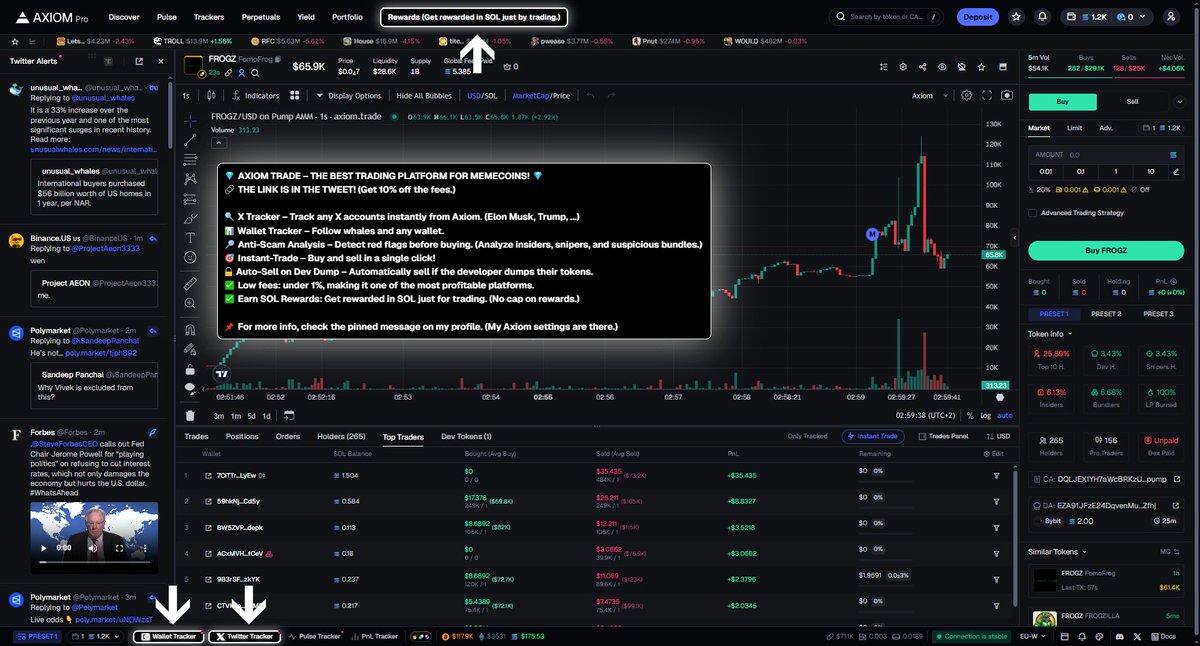Switch to the Dev Tokens (1) tab

pyautogui.click(x=466, y=436)
